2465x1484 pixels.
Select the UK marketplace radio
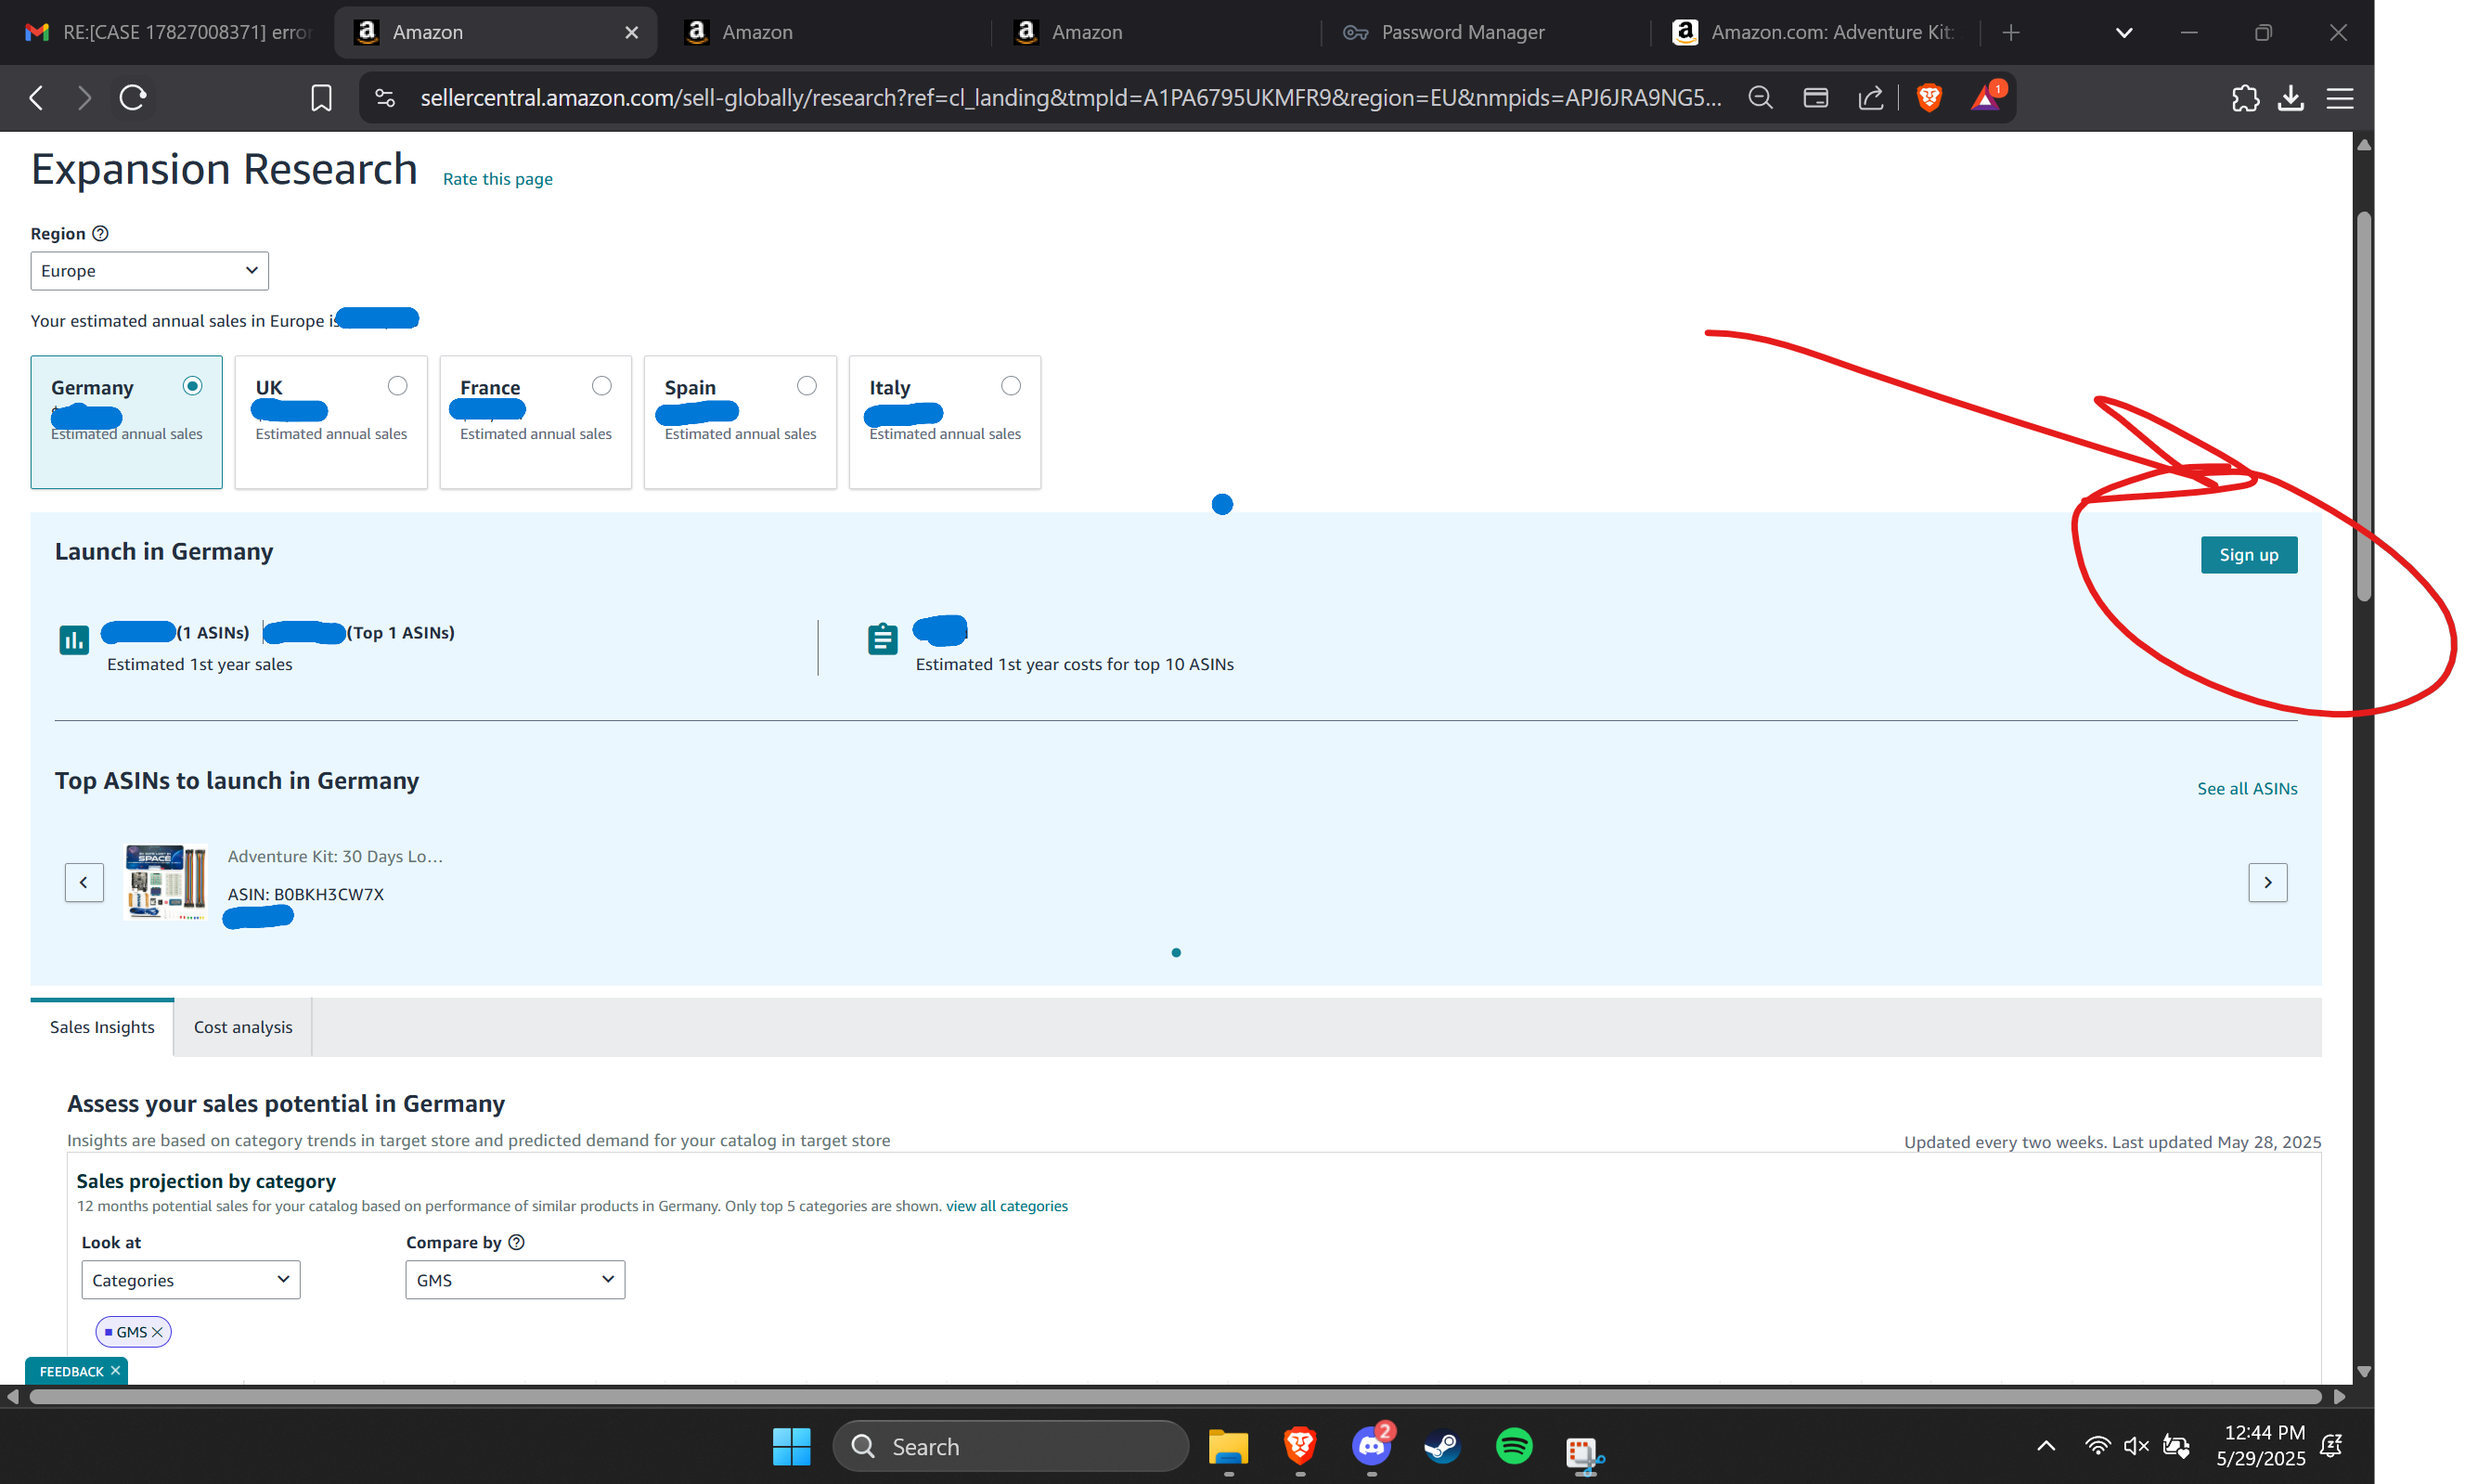pos(398,386)
